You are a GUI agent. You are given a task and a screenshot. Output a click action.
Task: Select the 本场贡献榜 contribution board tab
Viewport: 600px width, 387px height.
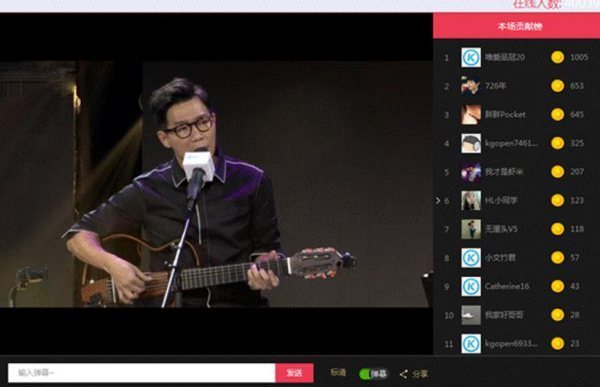[x=517, y=26]
